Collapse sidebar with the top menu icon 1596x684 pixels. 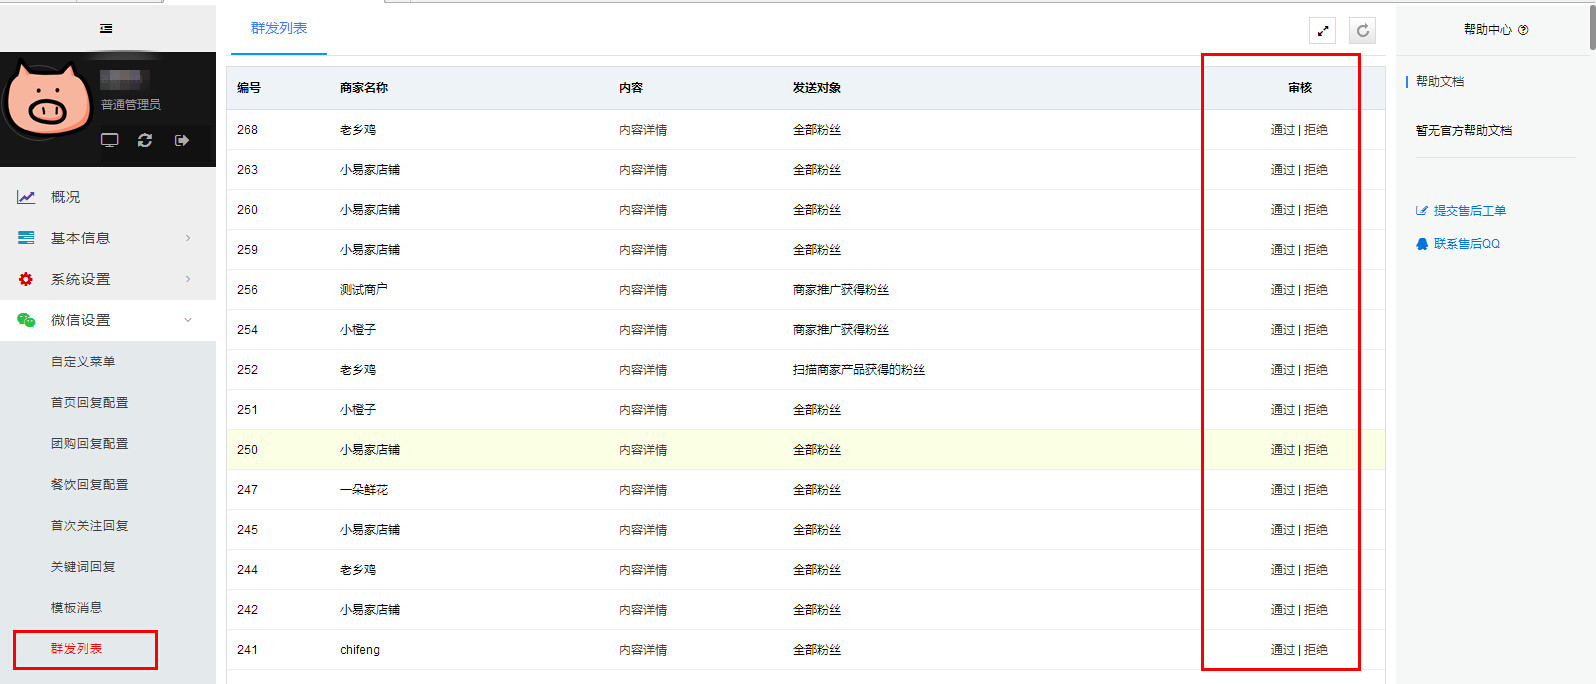pyautogui.click(x=106, y=29)
